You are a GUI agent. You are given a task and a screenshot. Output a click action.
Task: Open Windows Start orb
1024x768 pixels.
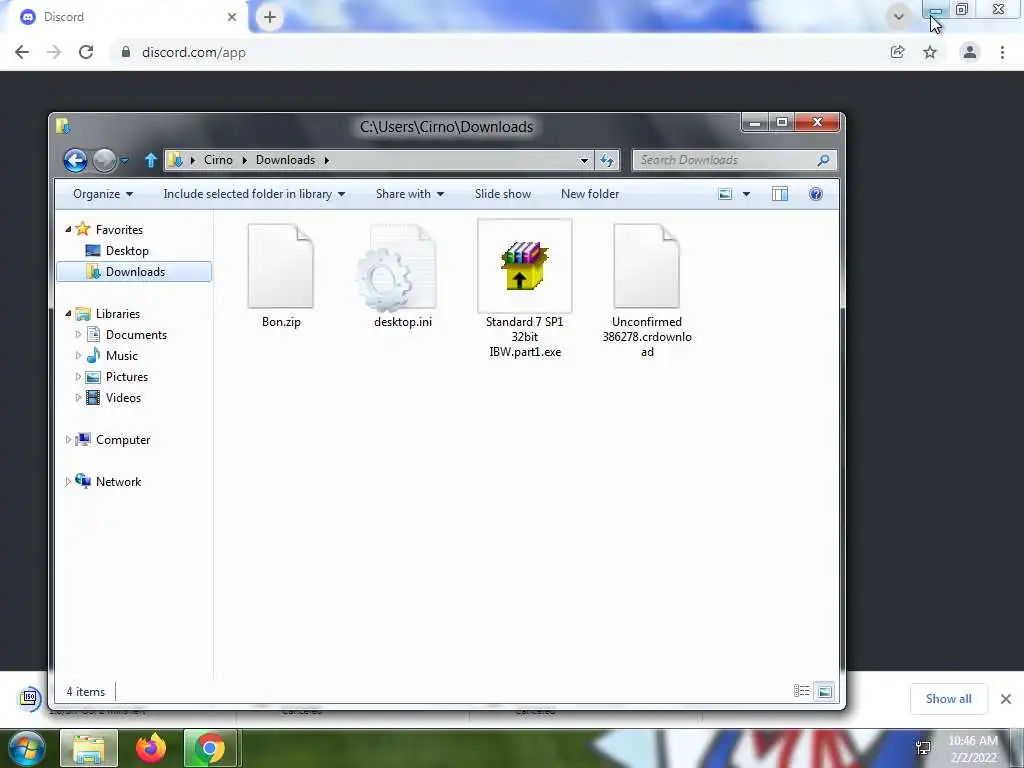26,748
